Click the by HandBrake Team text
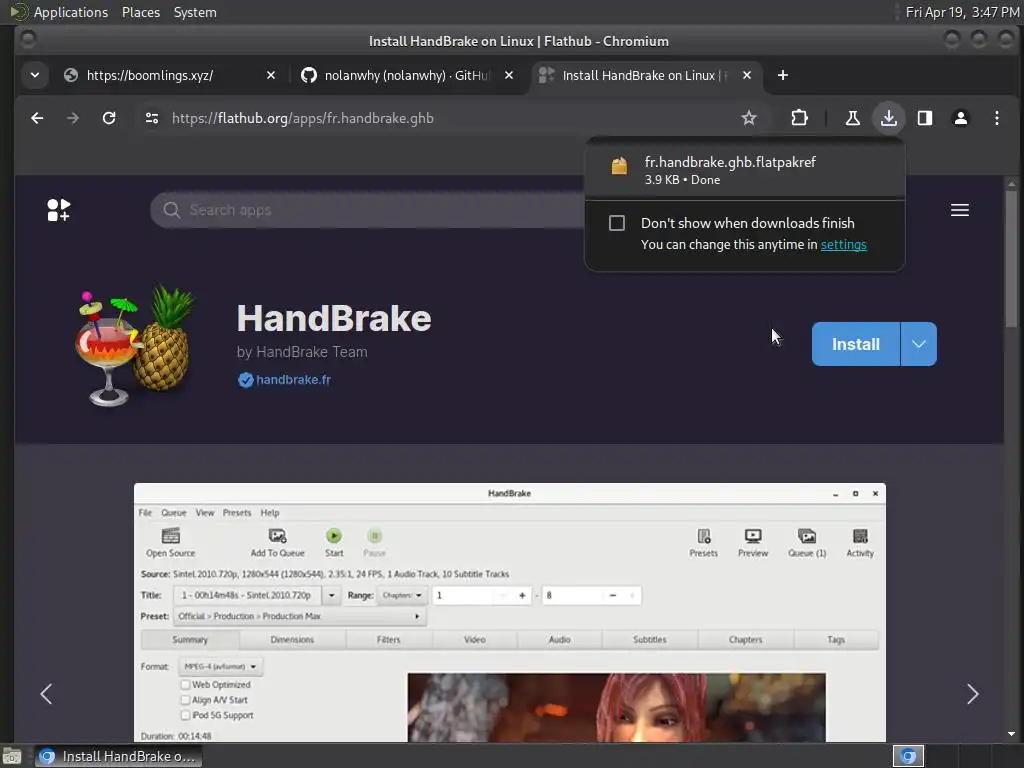 coord(302,352)
